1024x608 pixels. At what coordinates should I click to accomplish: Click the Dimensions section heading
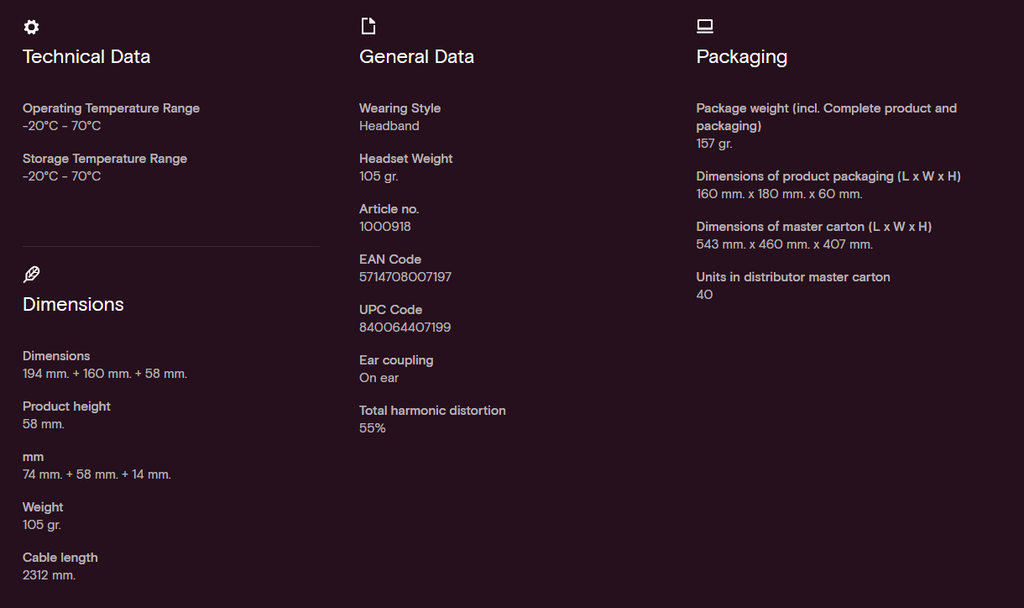[73, 304]
